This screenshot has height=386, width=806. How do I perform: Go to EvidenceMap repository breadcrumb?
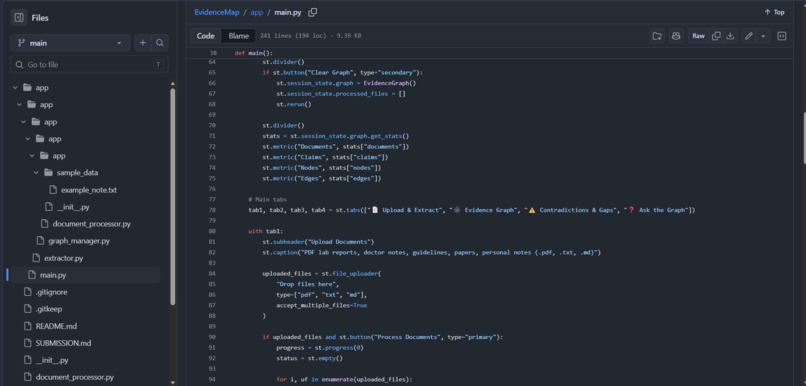coord(216,12)
